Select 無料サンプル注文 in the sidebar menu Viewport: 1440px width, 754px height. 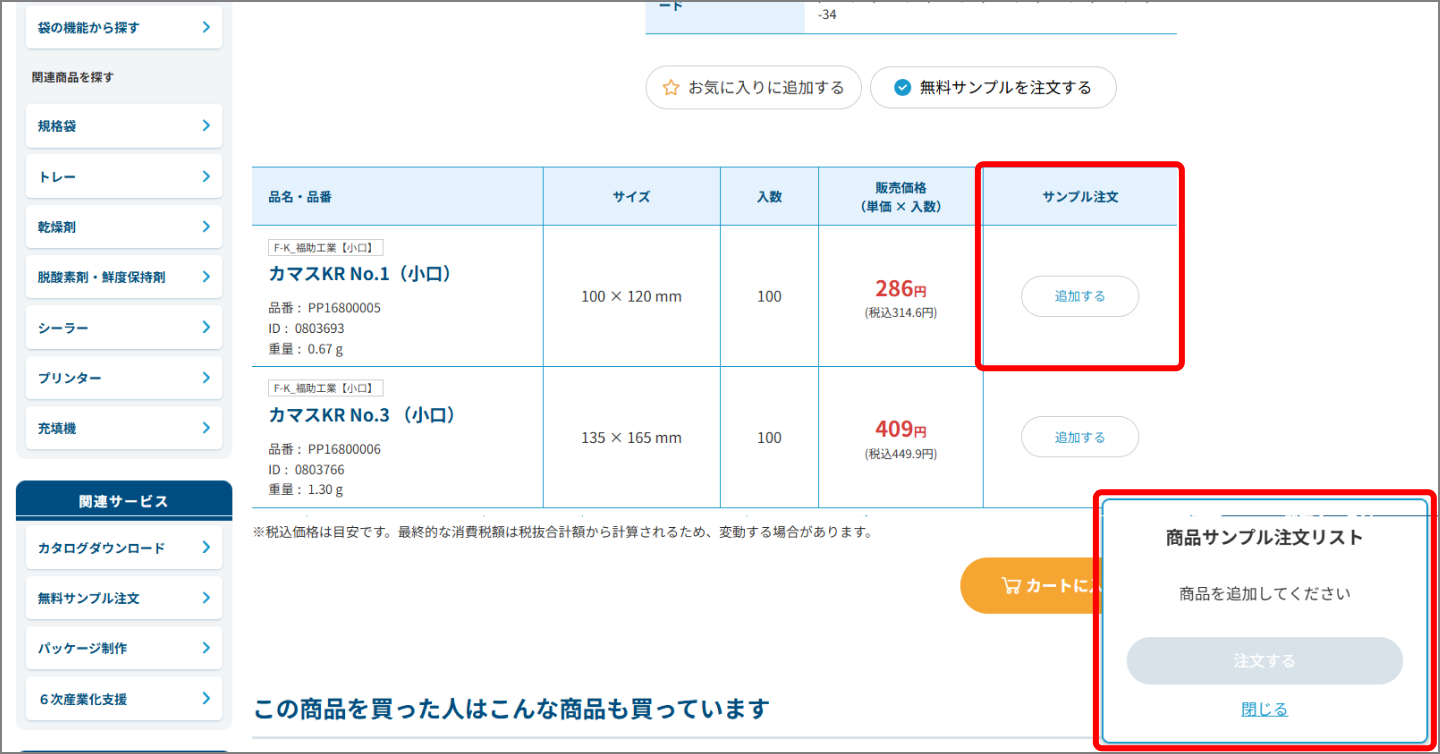[x=124, y=597]
